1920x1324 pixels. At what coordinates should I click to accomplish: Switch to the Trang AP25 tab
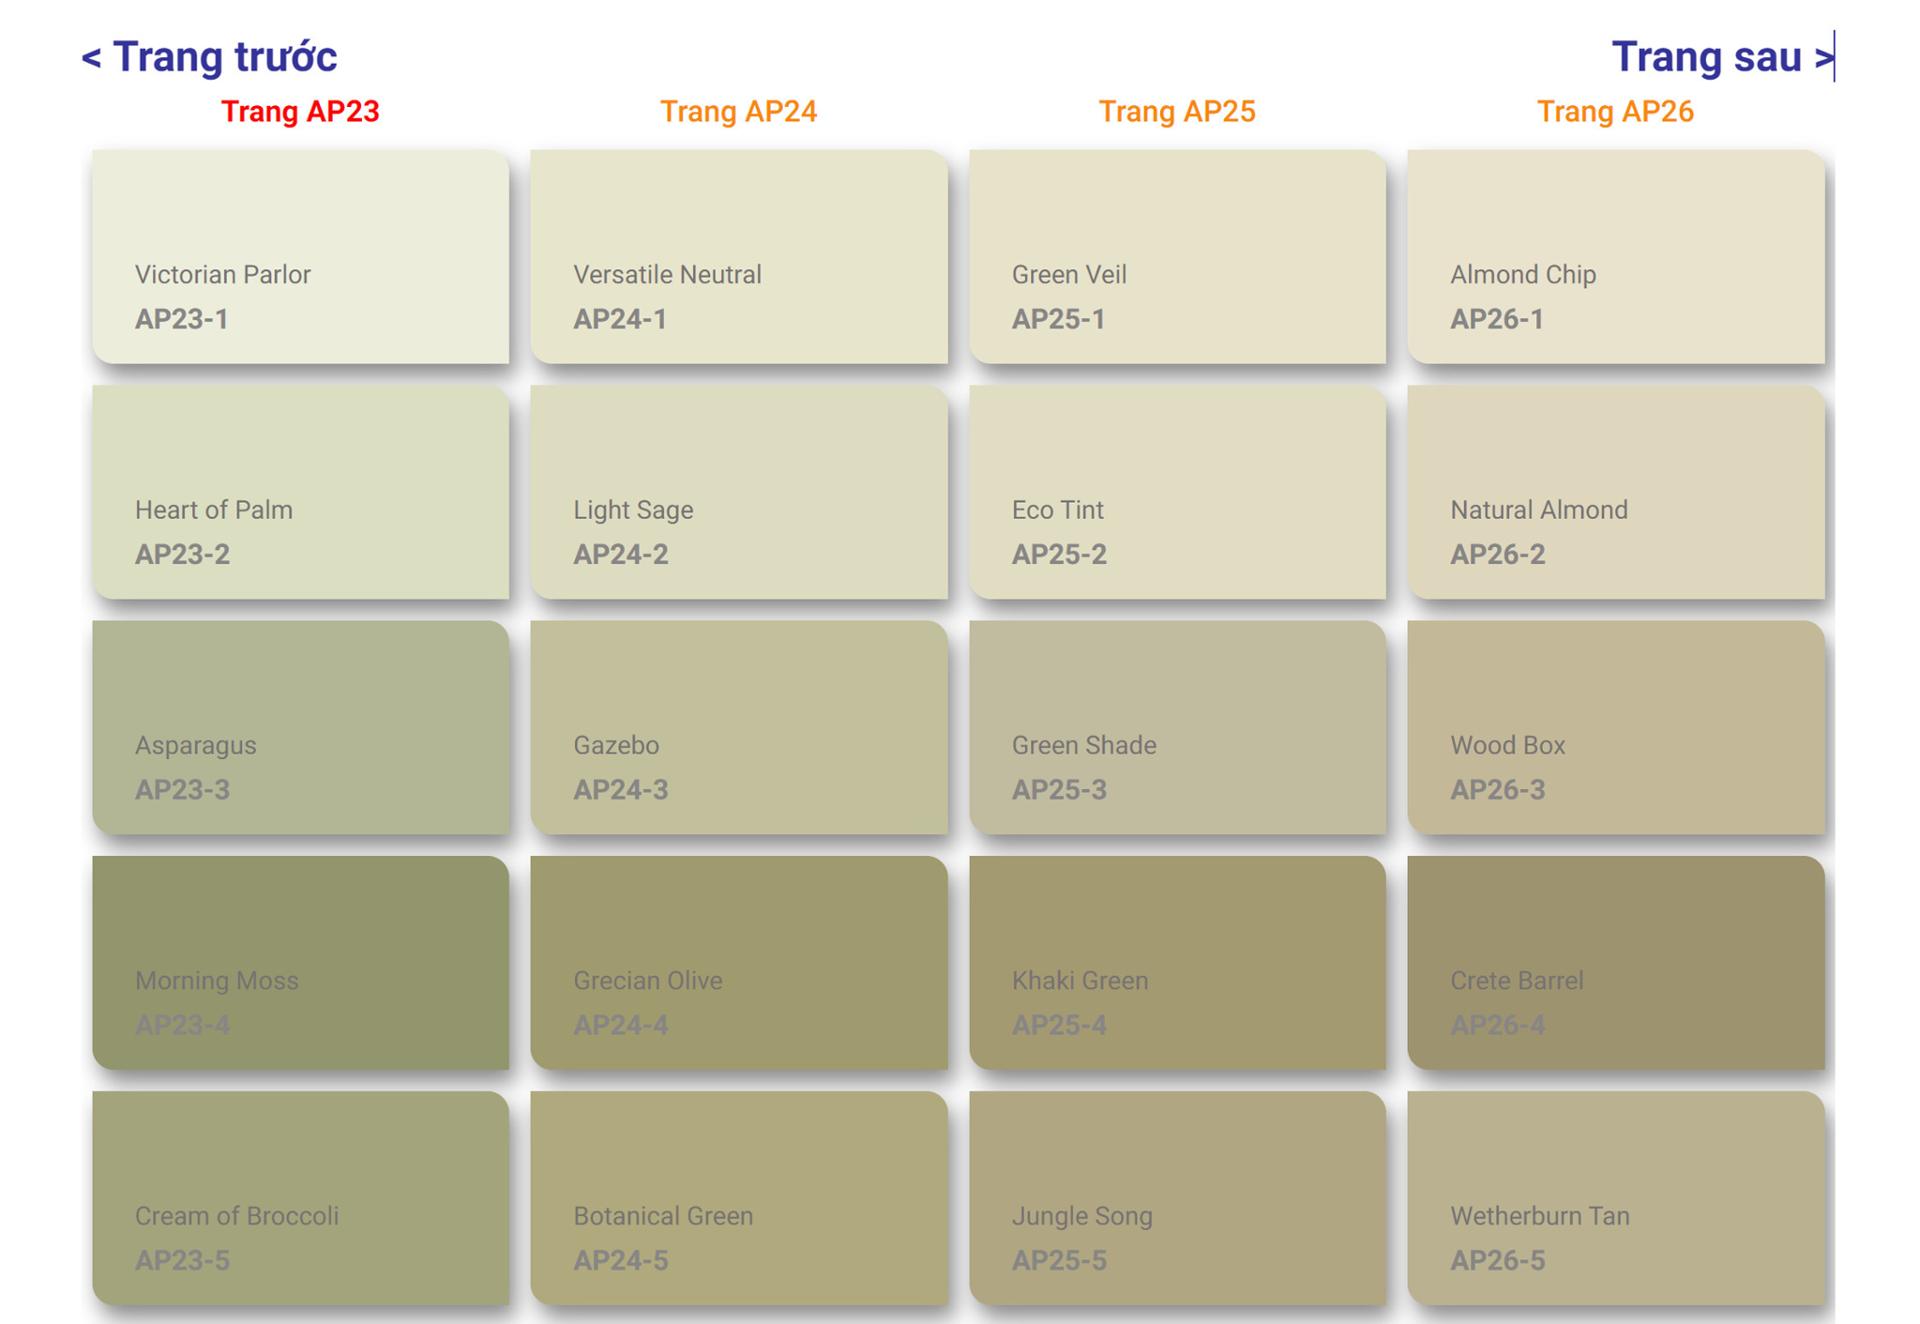(x=1177, y=111)
